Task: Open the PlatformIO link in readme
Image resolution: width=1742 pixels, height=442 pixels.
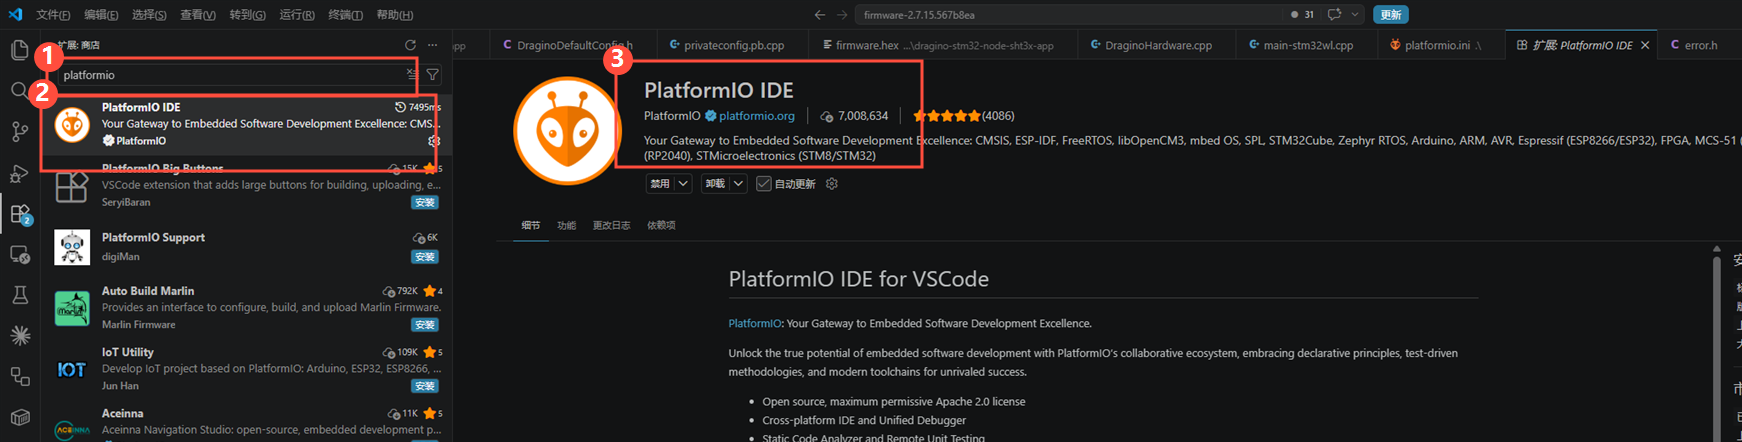Action: (755, 324)
